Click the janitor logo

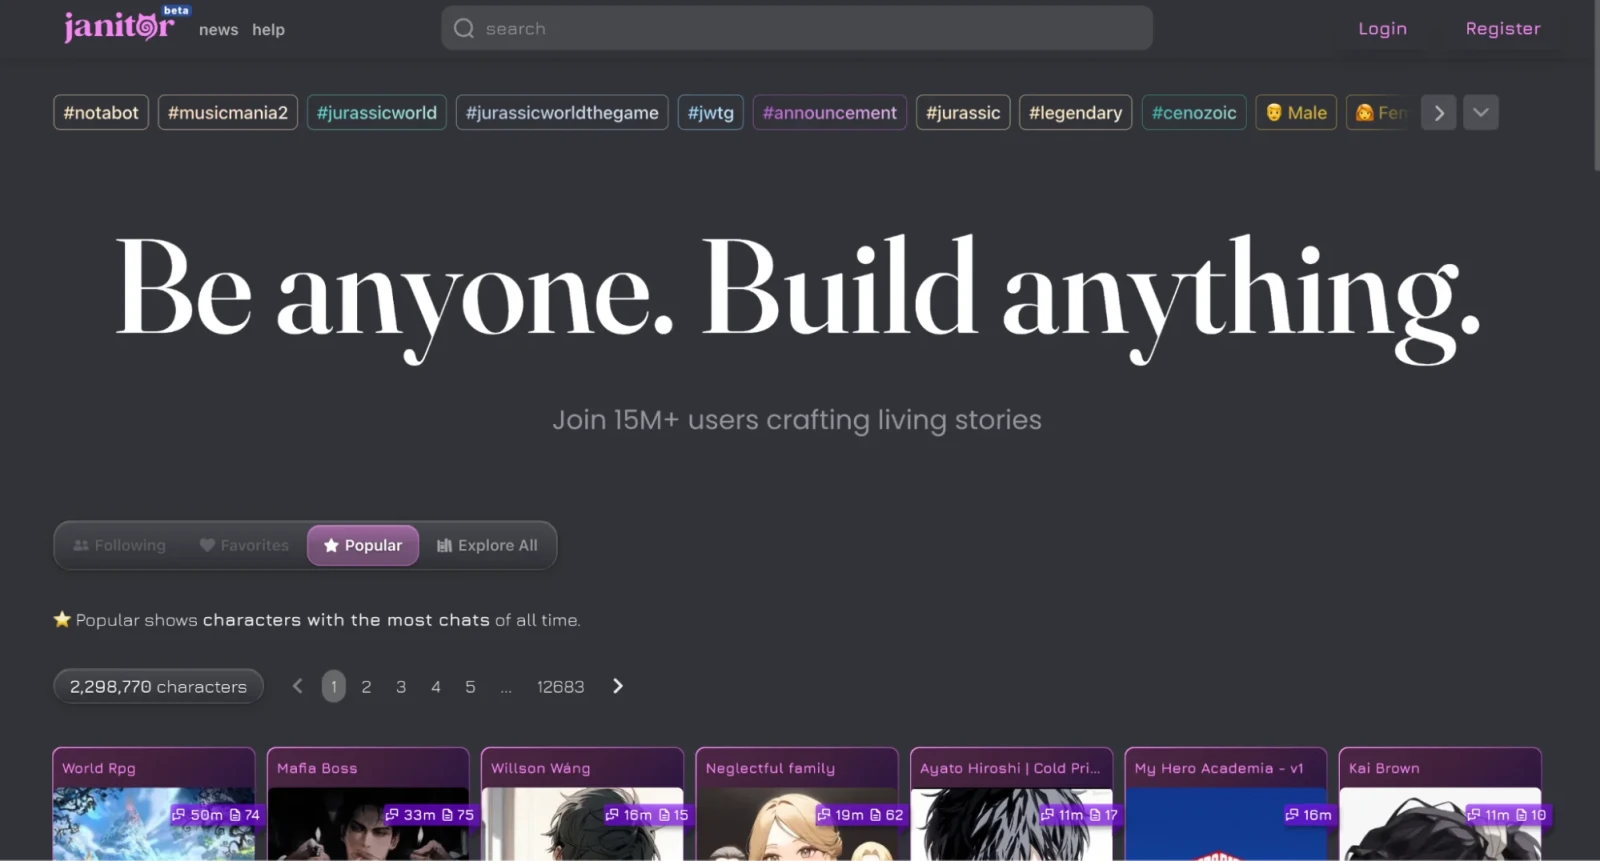(x=119, y=25)
